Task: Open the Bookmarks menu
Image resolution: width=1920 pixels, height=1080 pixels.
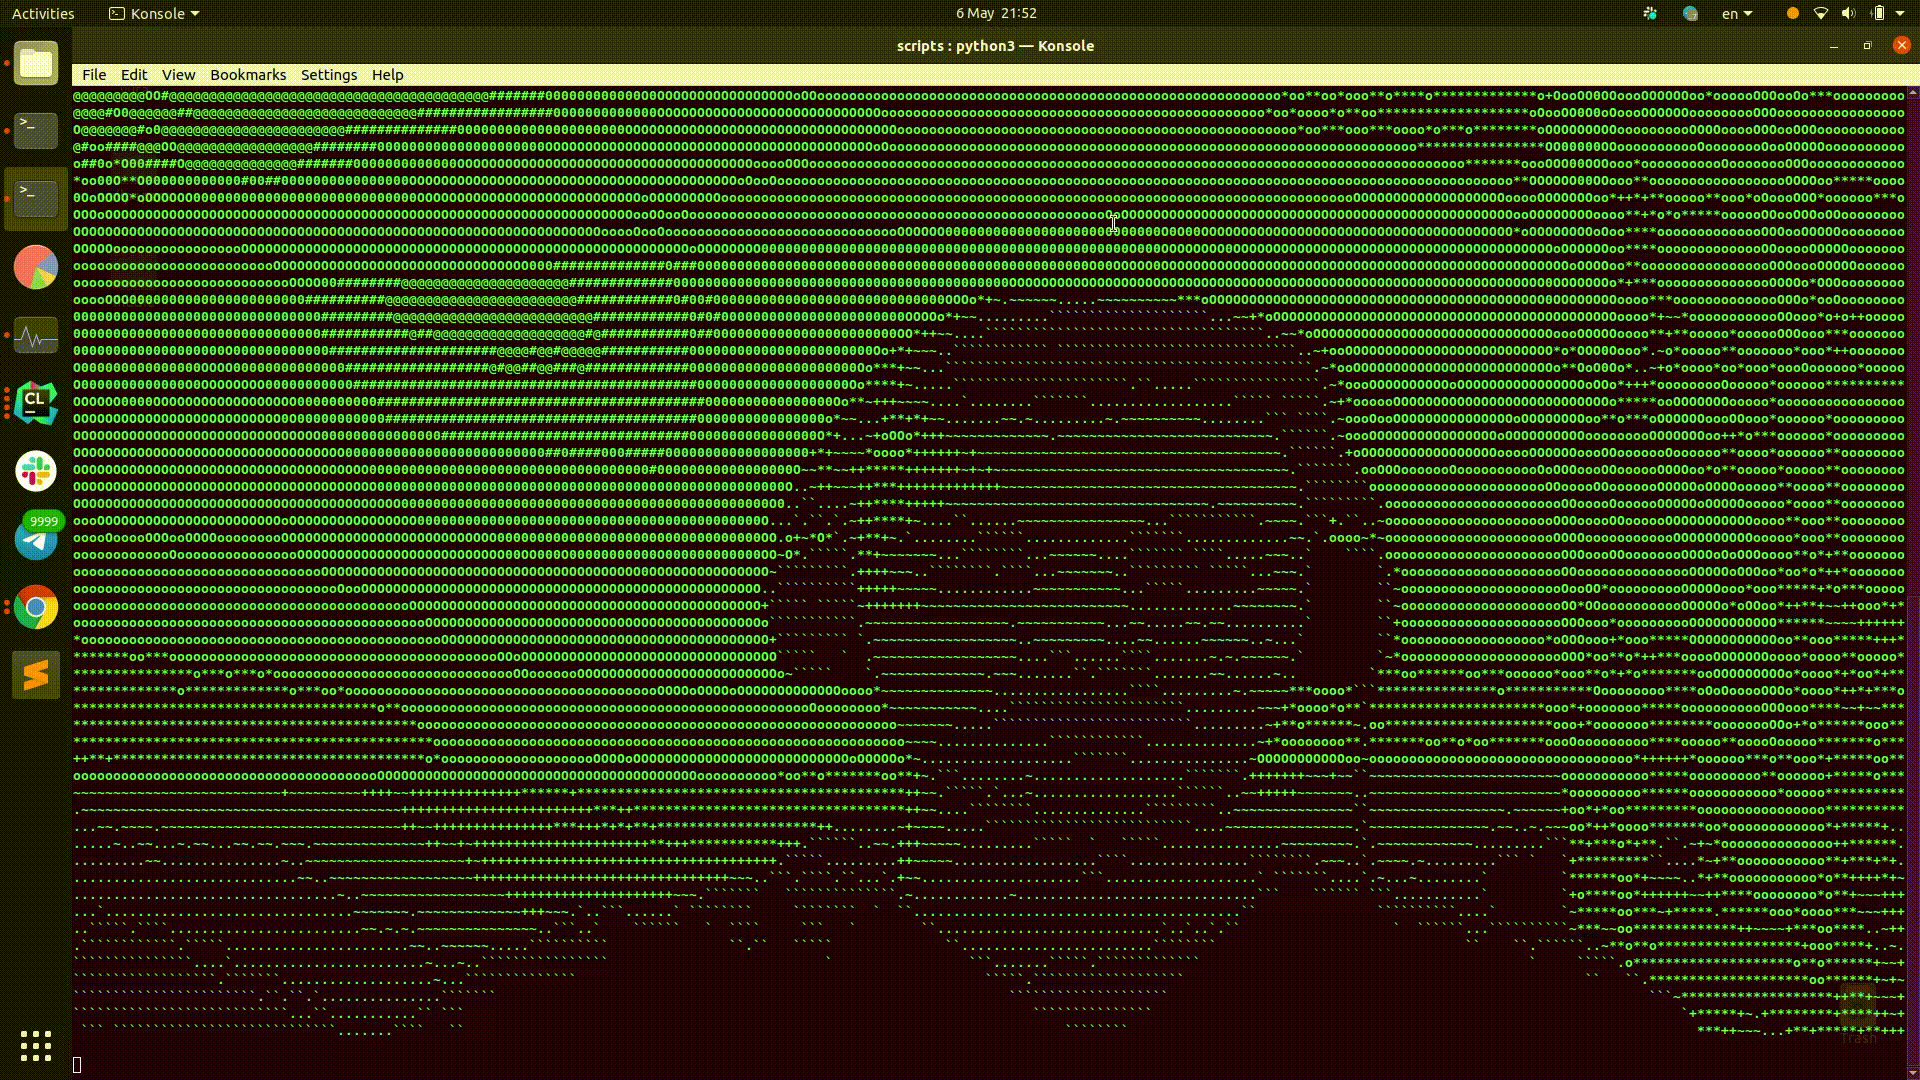Action: (x=248, y=75)
